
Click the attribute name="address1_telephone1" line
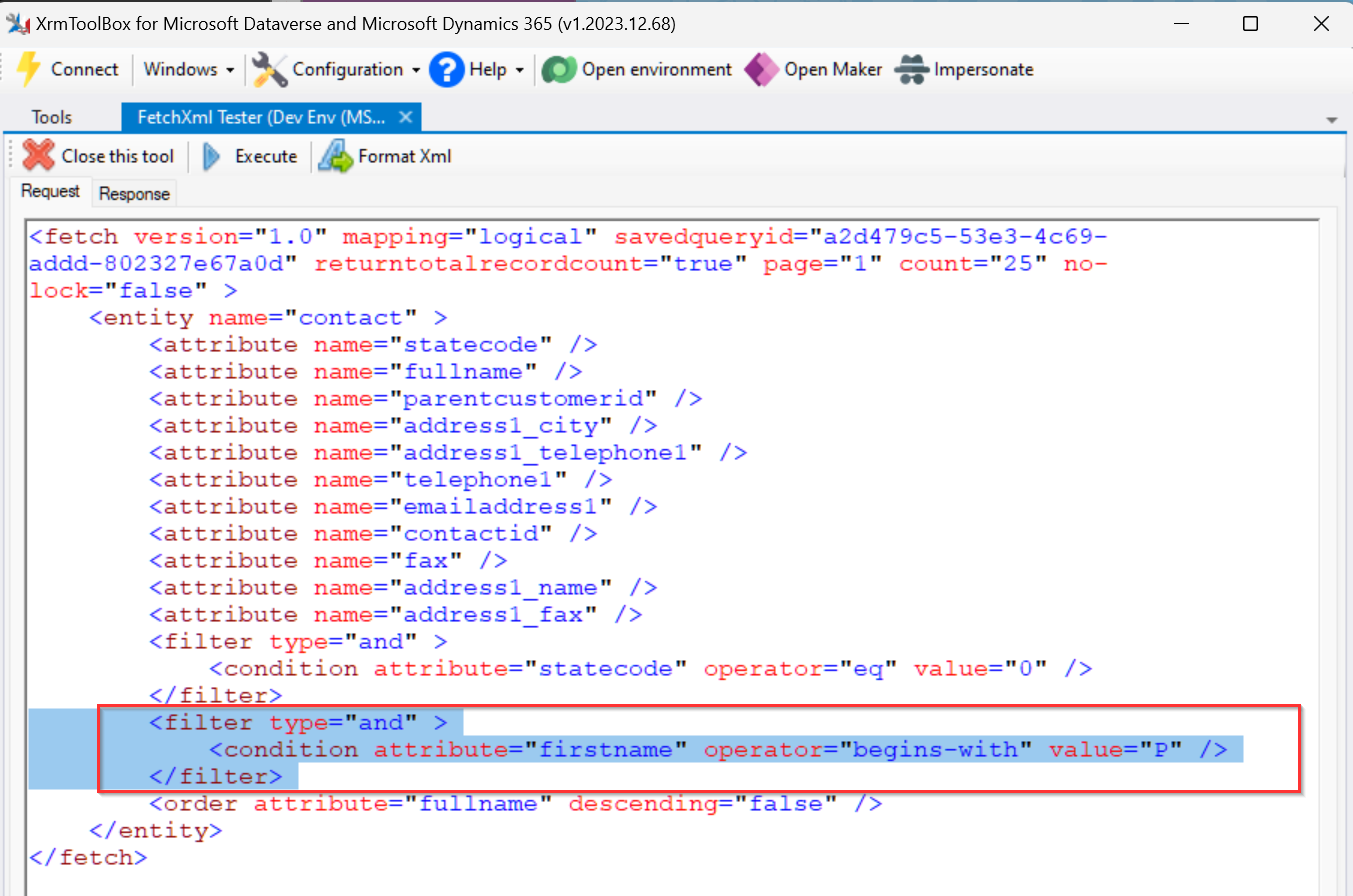pyautogui.click(x=448, y=453)
